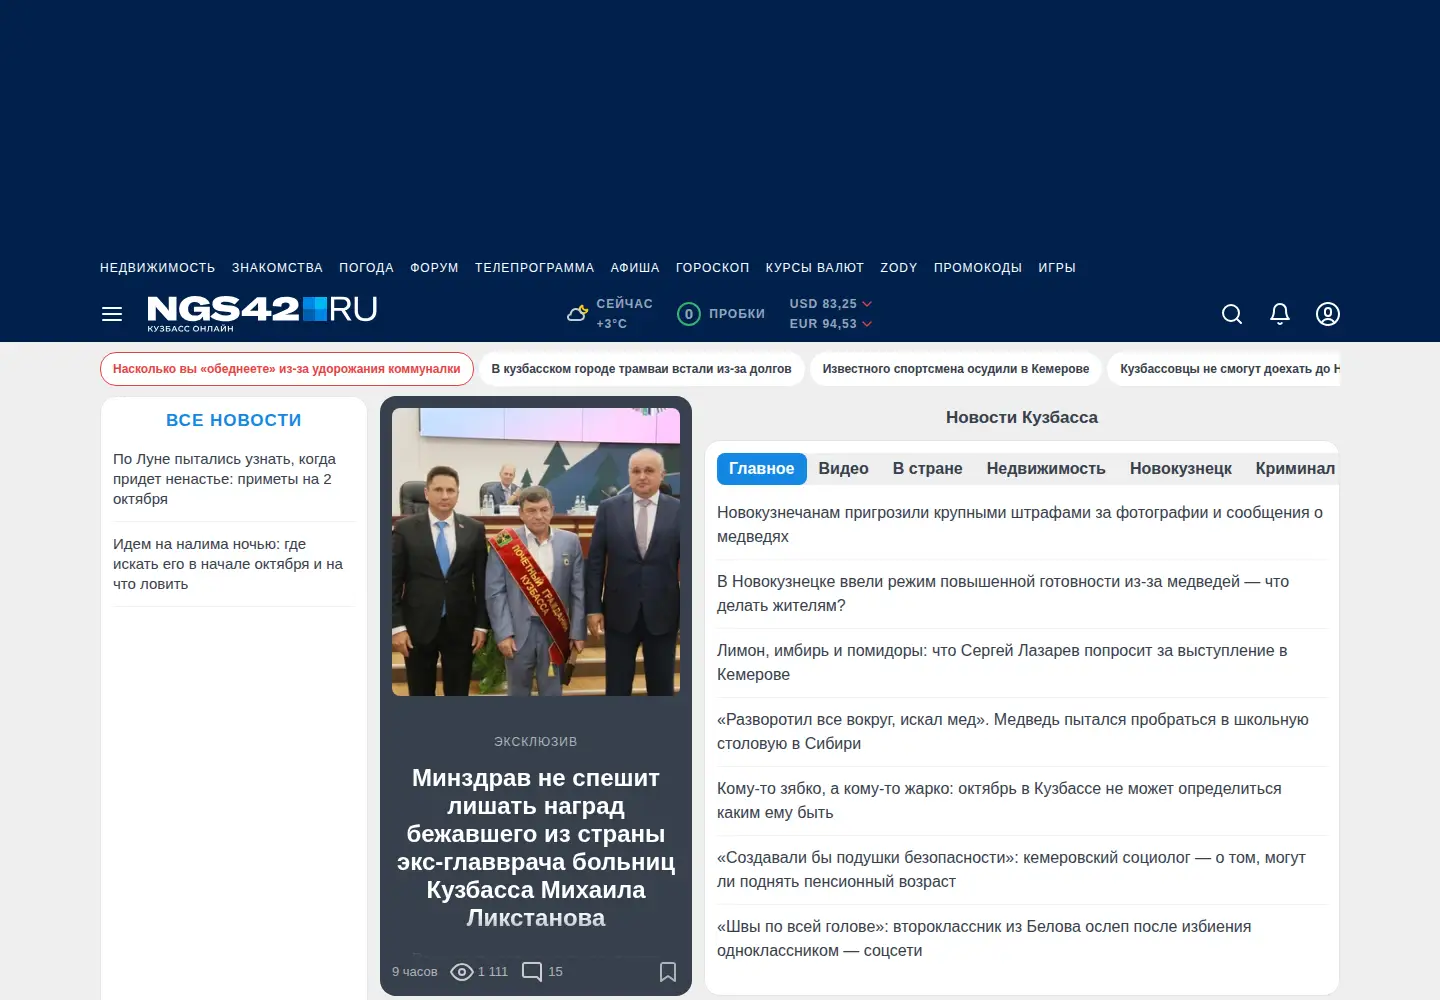Open the hamburger menu icon
The image size is (1440, 1000).
coord(112,314)
